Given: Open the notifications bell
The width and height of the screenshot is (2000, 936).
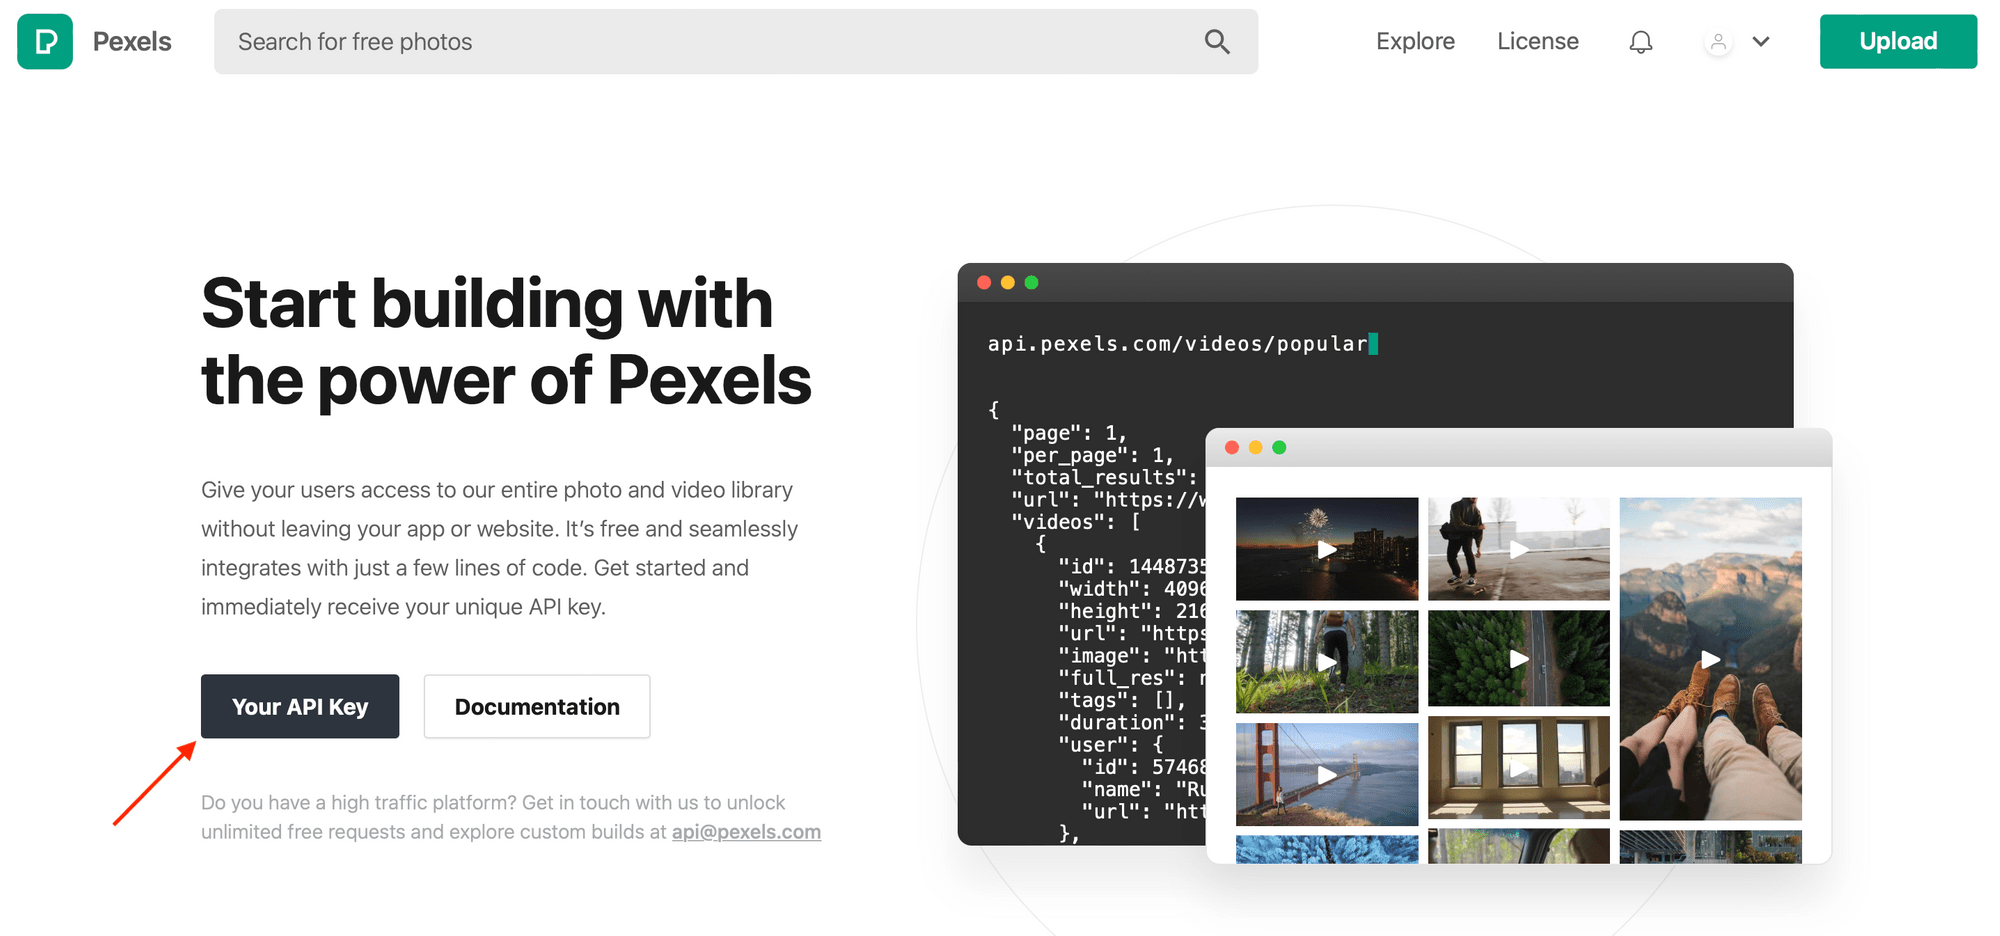Looking at the screenshot, I should tap(1641, 42).
